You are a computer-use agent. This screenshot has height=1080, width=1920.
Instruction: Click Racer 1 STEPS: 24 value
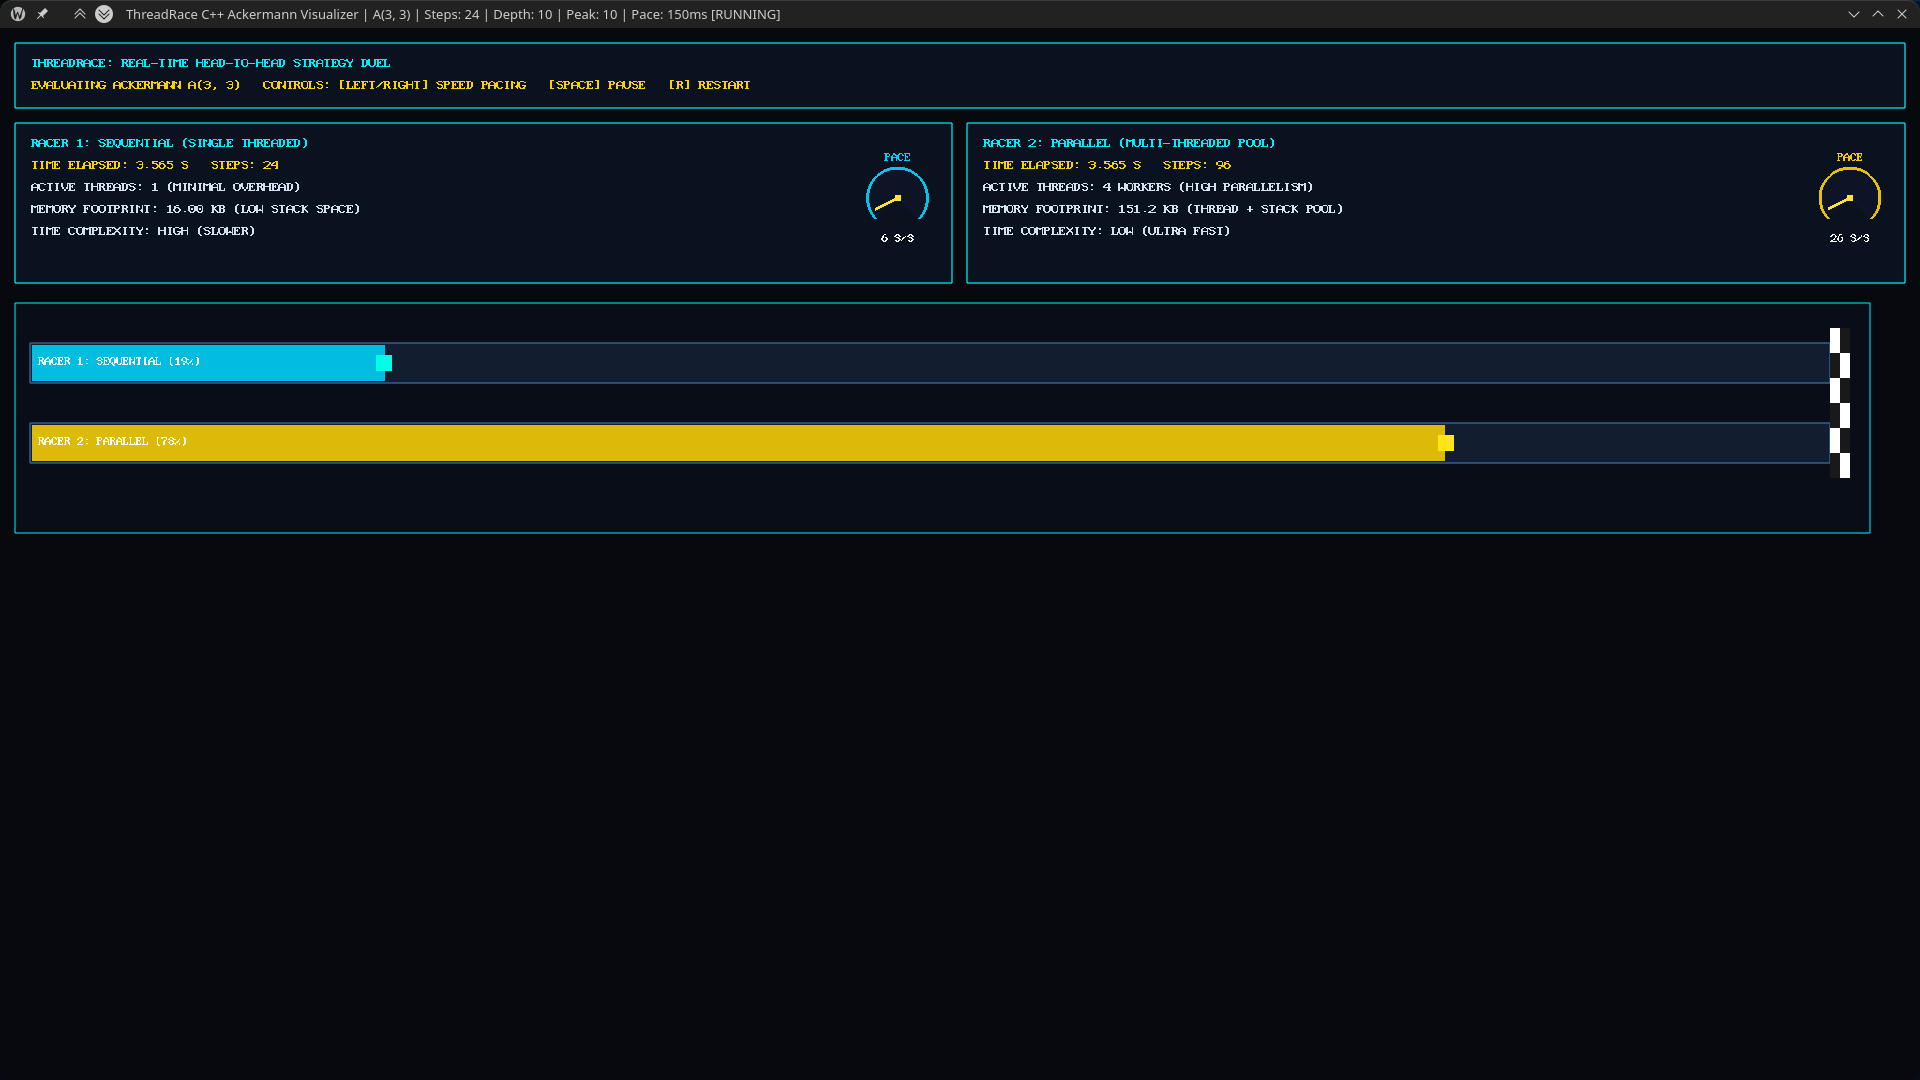(x=245, y=165)
